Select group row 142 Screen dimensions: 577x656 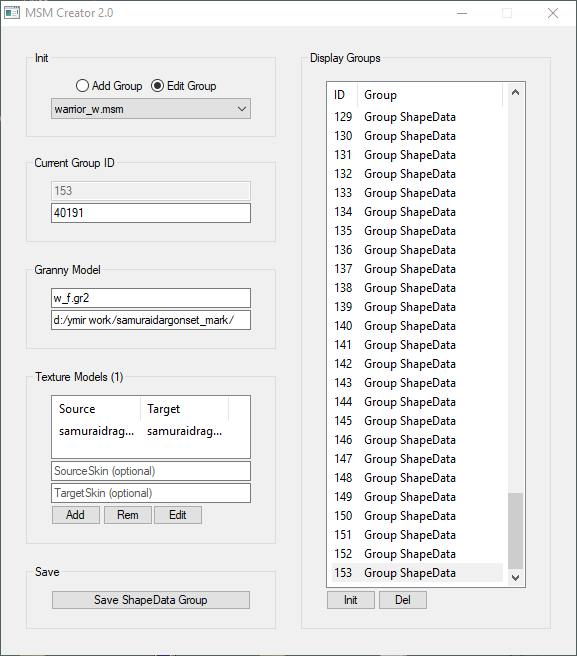coord(417,364)
